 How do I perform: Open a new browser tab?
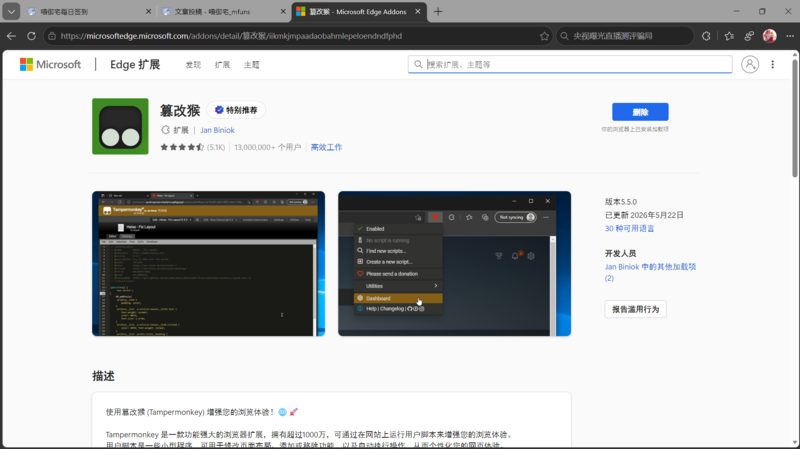[438, 11]
